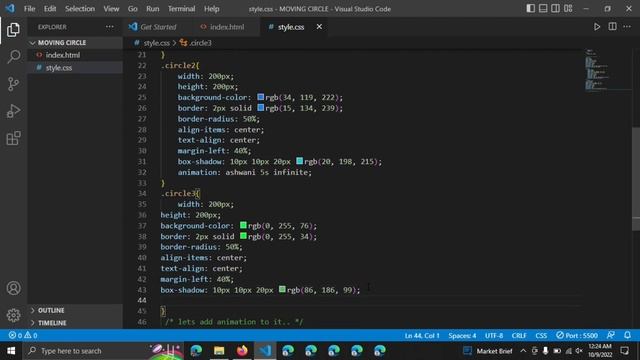Click the Market Brief taskbar widget
640x360 pixels.
point(487,351)
